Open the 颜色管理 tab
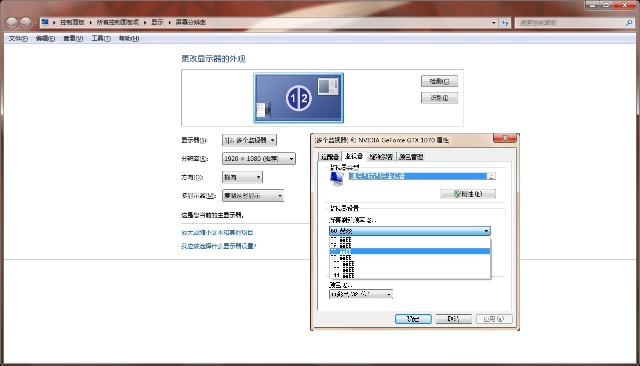The height and width of the screenshot is (366, 640). [x=411, y=157]
